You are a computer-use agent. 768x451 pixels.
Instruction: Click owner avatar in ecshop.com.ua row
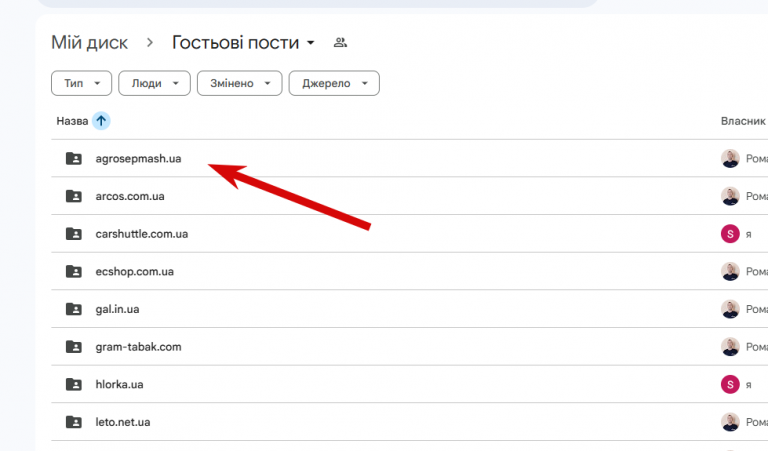click(730, 272)
